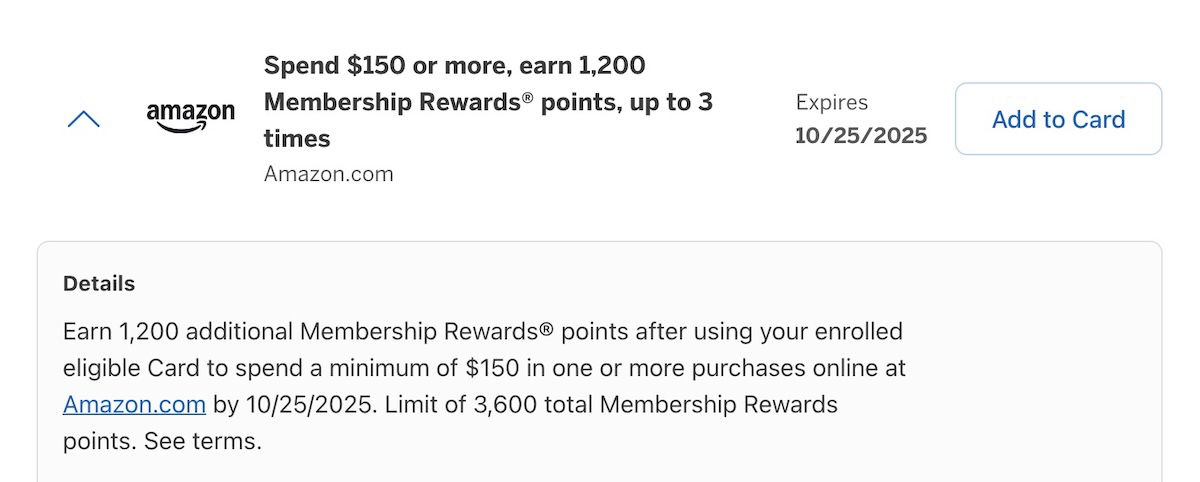Viewport: 1200px width, 482px height.
Task: Click 'points.' before See terms
Action: click(100, 441)
